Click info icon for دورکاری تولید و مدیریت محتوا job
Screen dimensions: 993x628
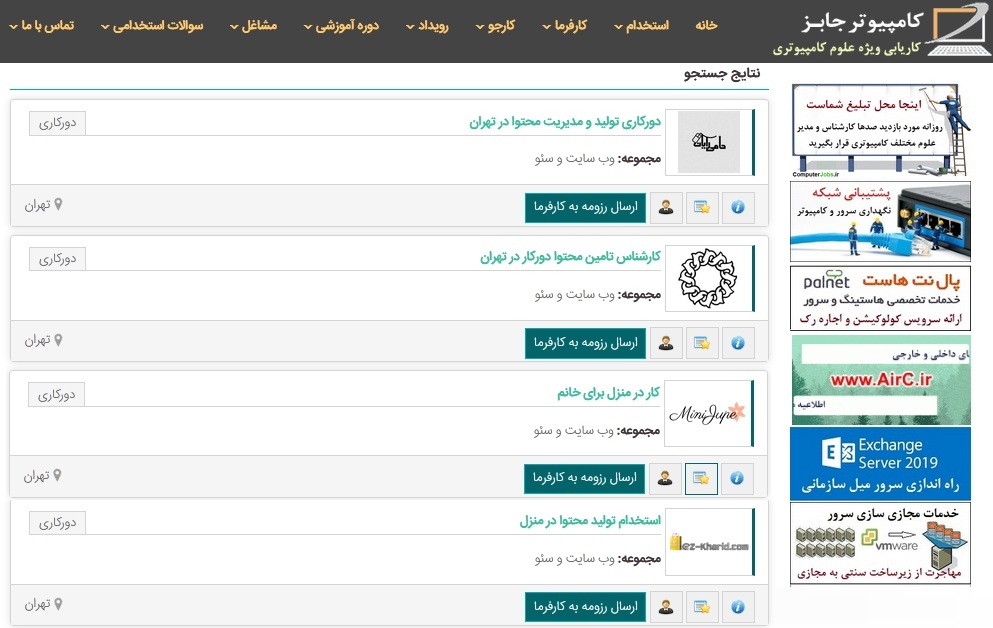click(x=738, y=207)
